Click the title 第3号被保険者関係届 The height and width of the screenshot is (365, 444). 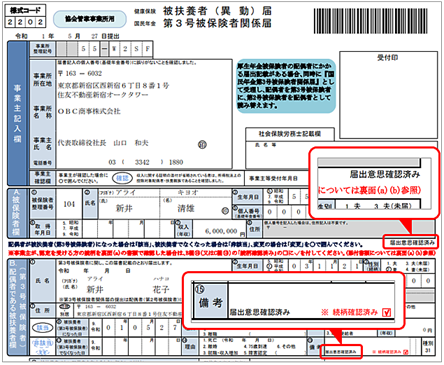217,23
